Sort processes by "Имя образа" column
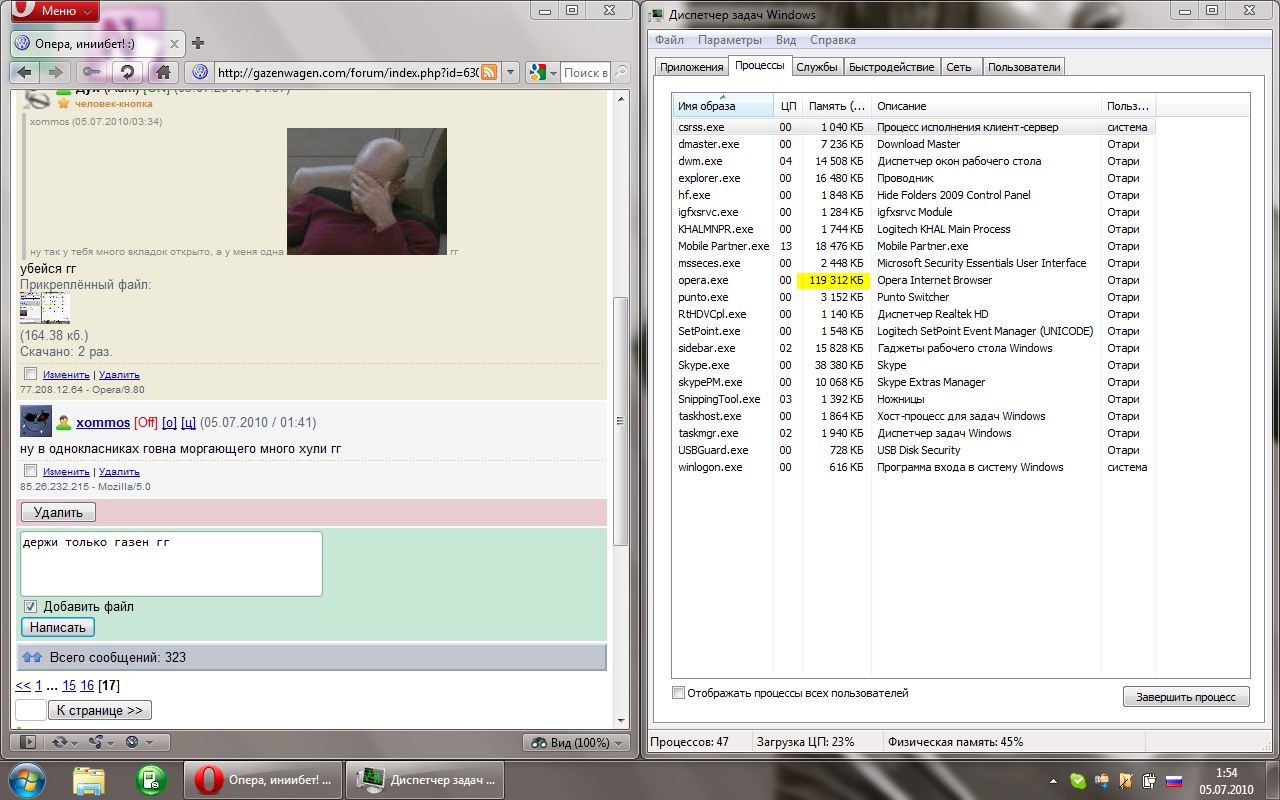Image resolution: width=1280 pixels, height=800 pixels. coord(722,105)
